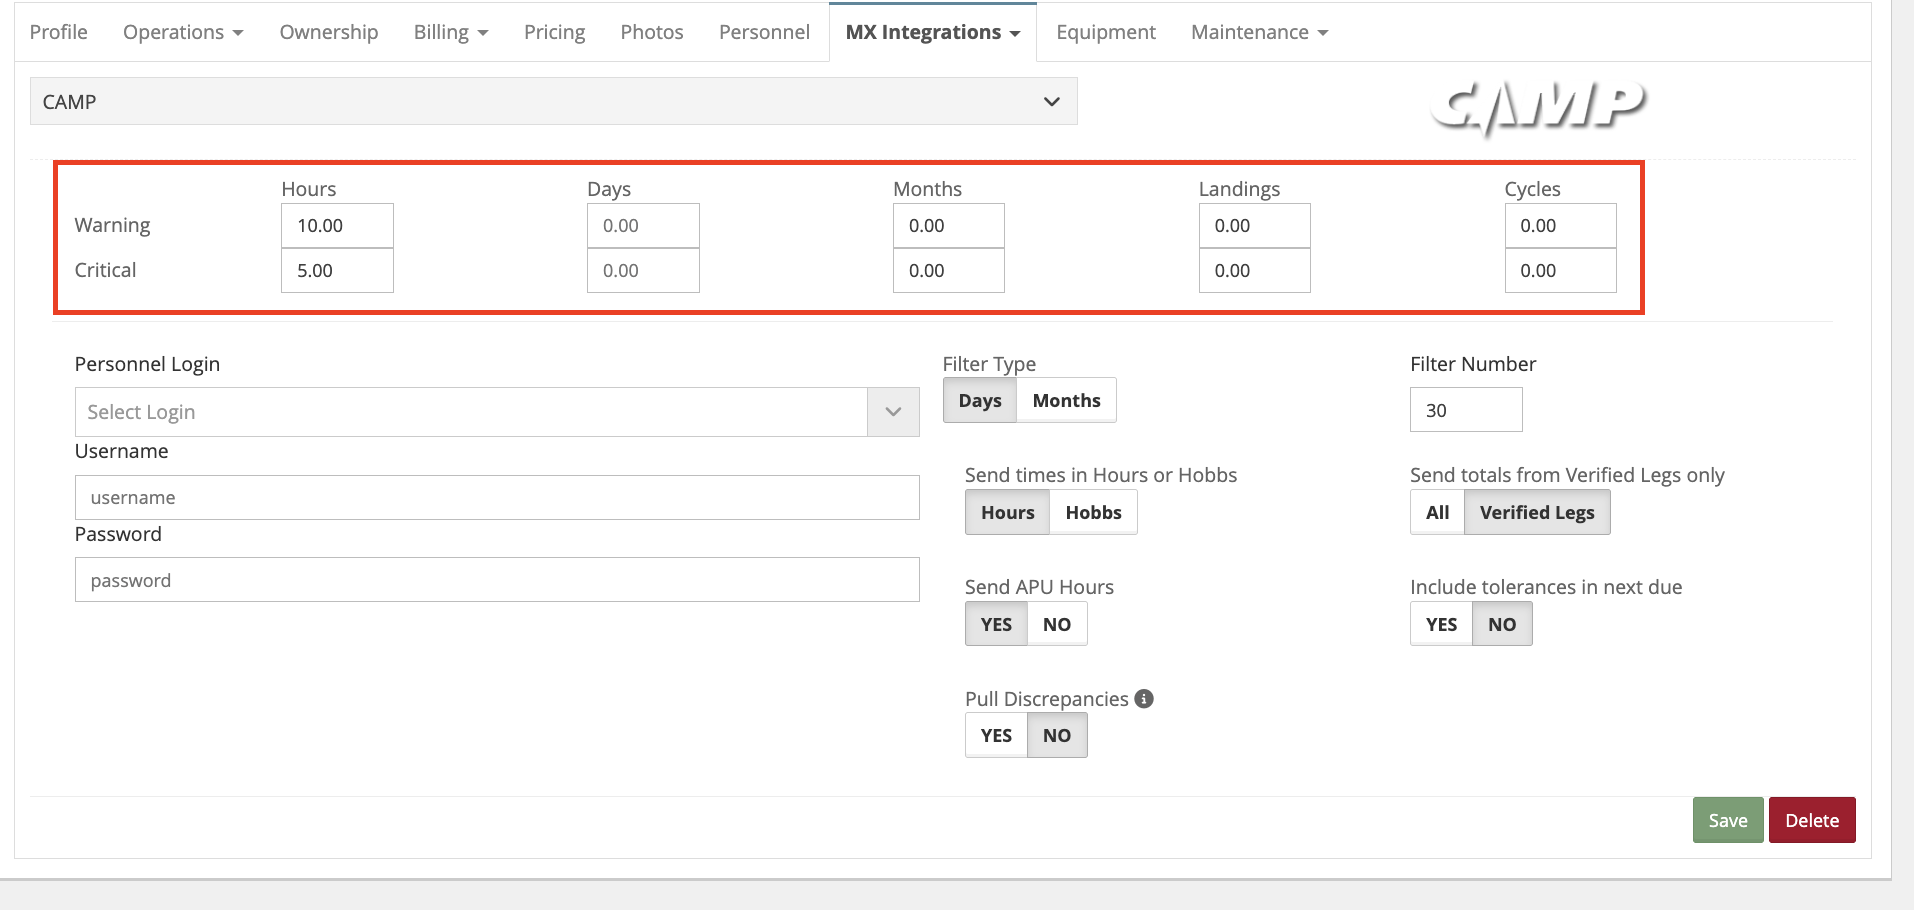Viewport: 1914px width, 910px height.
Task: Open the Operations tab dropdown
Action: click(x=183, y=32)
